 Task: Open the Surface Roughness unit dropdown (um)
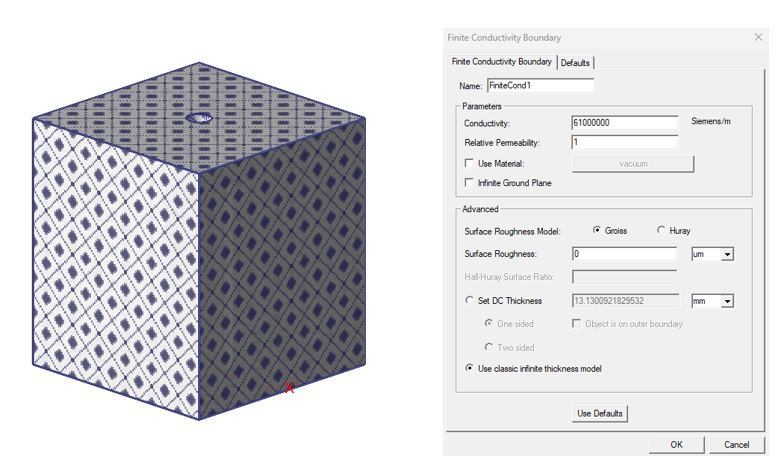tap(727, 255)
